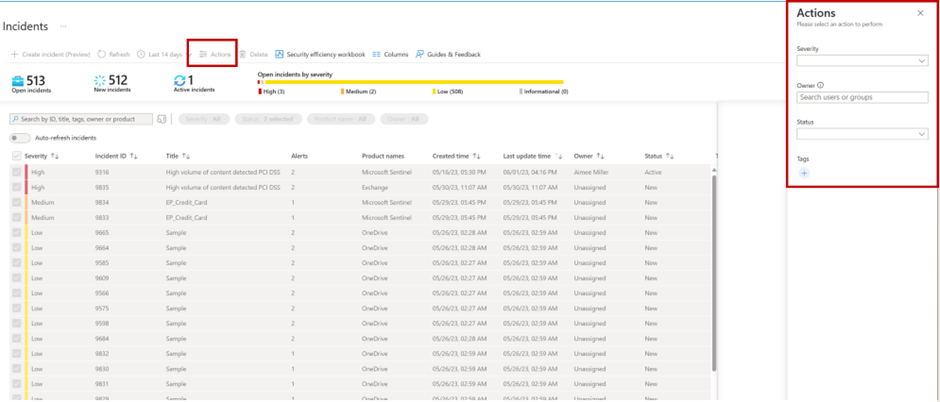
Task: Uncheck the checkbox for incident 9665
Action: pyautogui.click(x=16, y=232)
